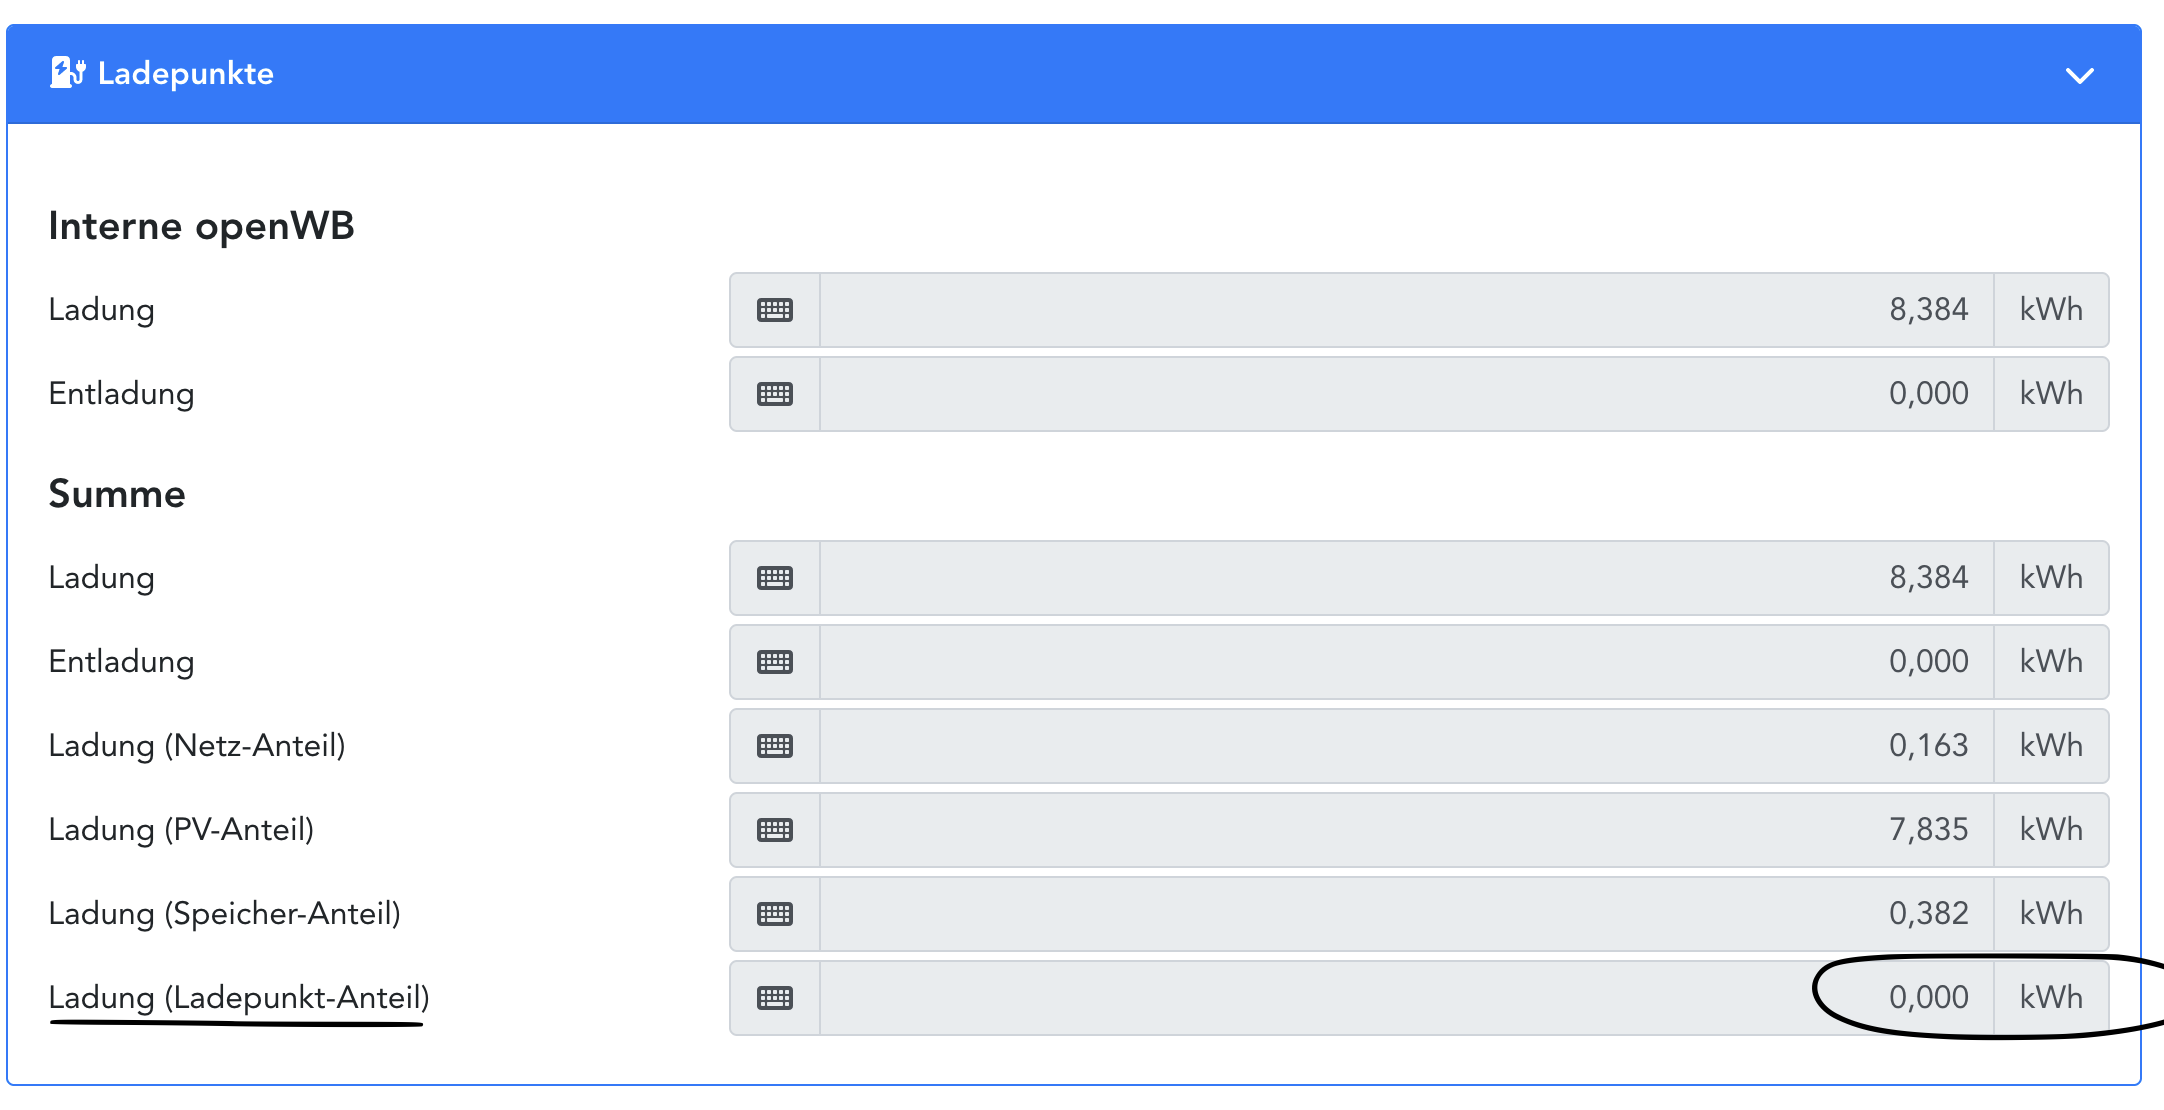Click keyboard icon for Ladung (Netz-Anteil)
The height and width of the screenshot is (1110, 2164).
(x=775, y=746)
